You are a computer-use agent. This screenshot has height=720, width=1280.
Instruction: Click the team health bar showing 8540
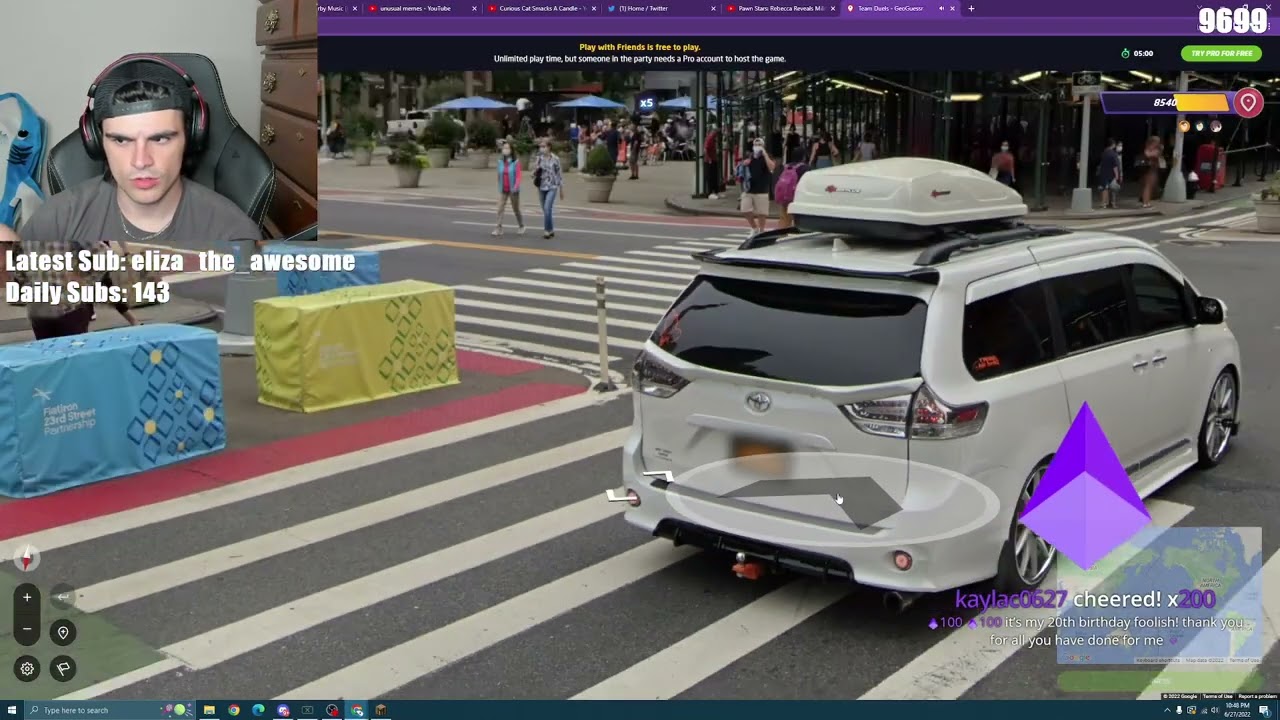(1167, 102)
